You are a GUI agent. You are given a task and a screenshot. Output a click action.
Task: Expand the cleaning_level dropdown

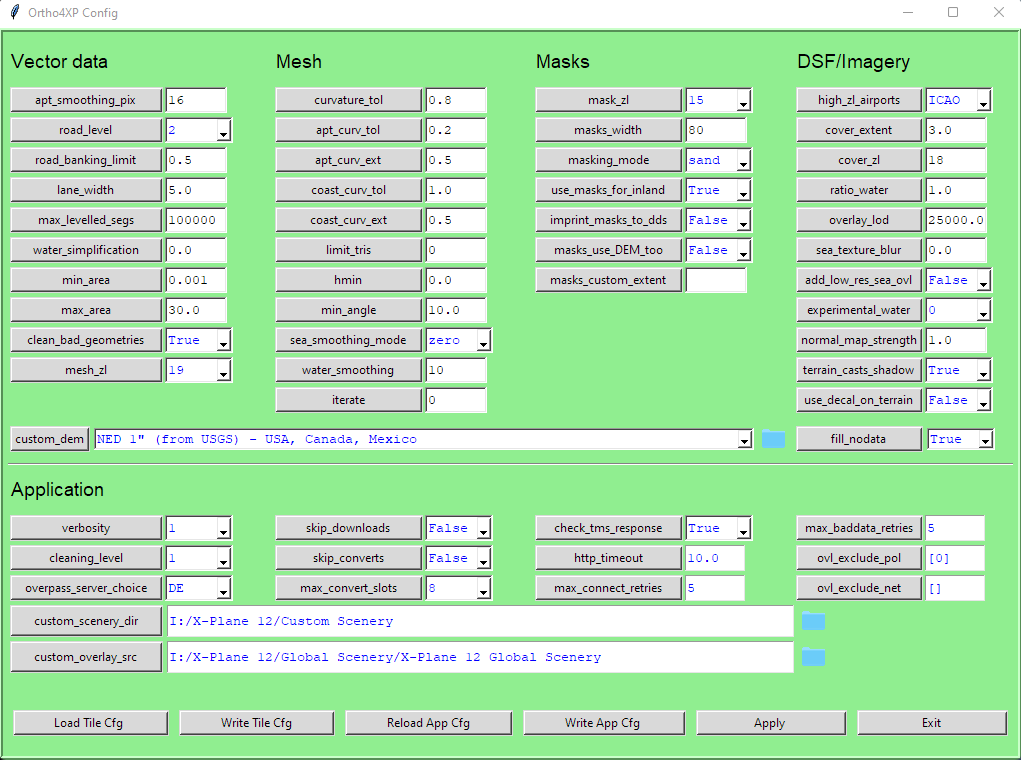point(223,558)
